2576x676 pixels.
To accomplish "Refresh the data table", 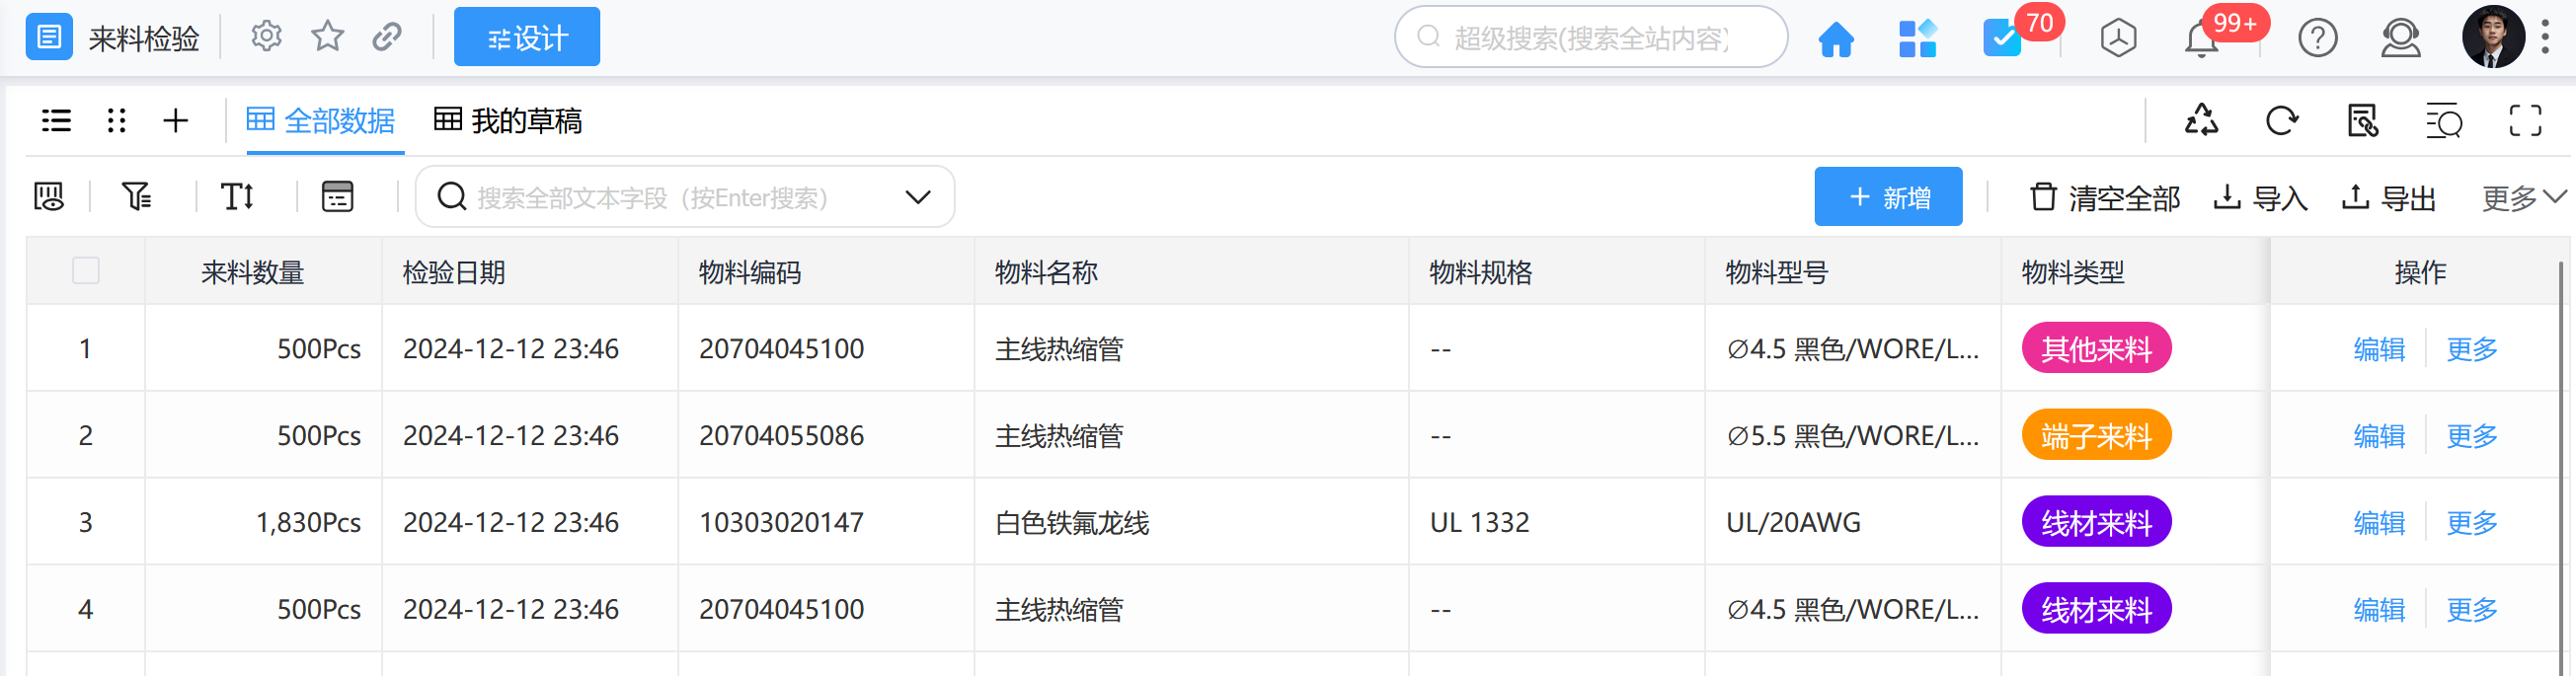I will pos(2281,121).
